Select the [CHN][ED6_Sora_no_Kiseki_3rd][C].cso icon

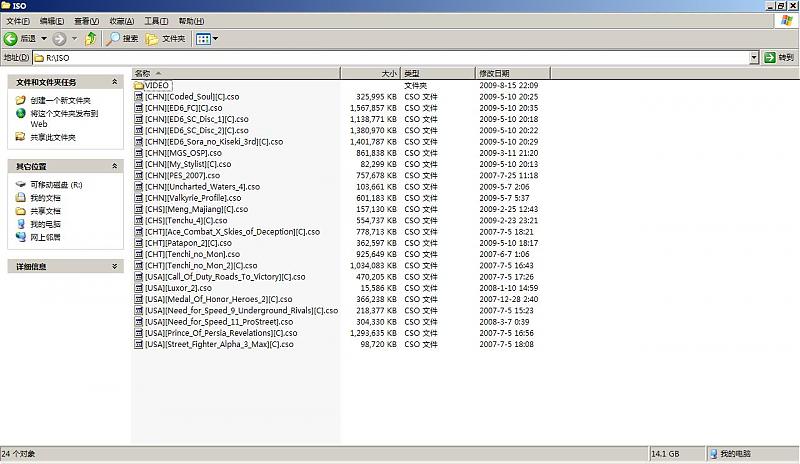tap(138, 141)
